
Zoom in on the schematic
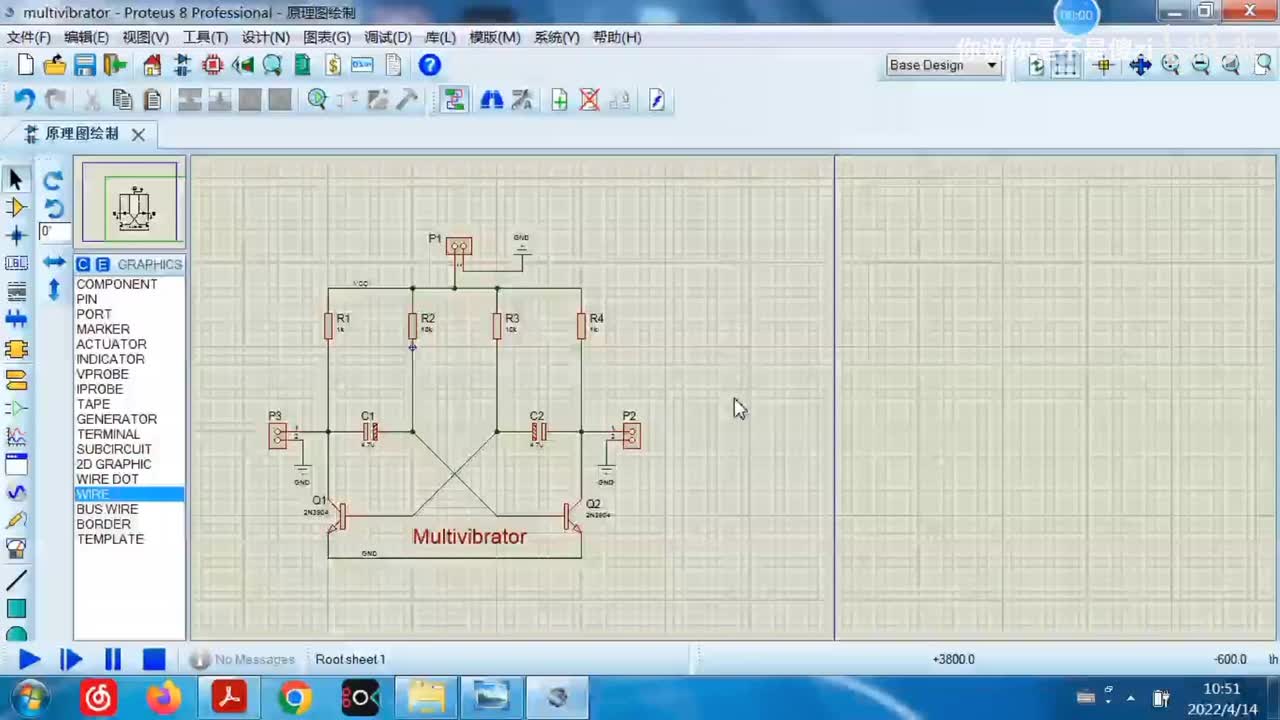click(1170, 65)
